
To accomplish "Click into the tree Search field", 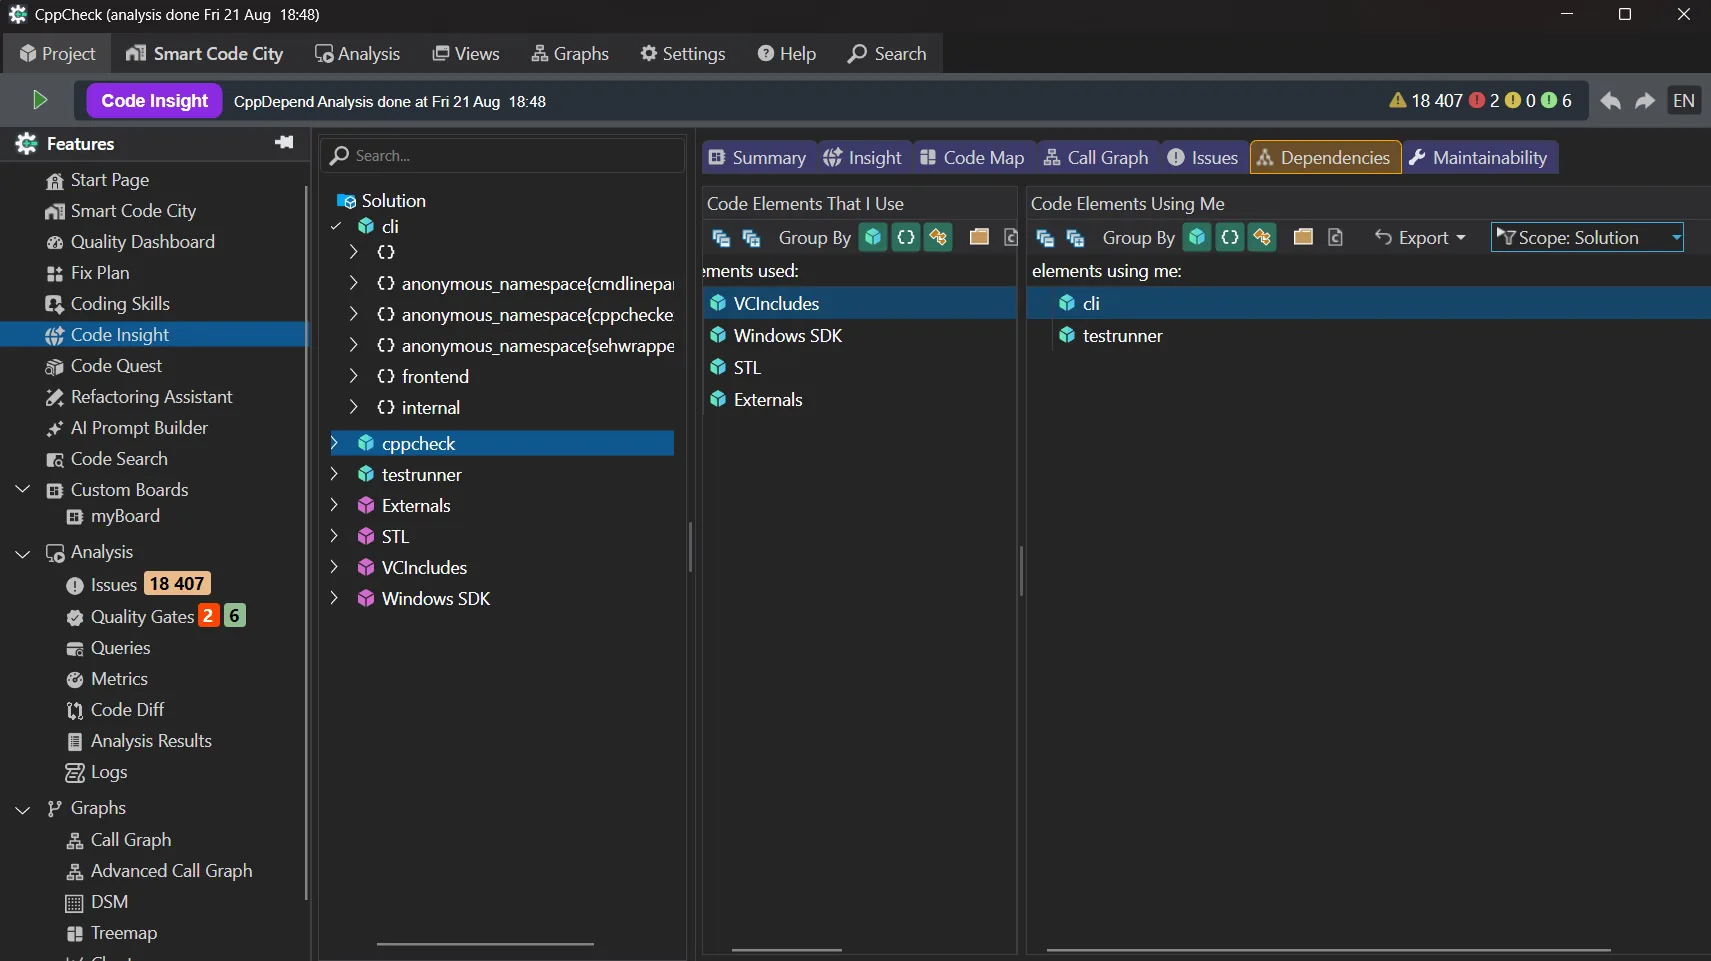I will point(503,155).
